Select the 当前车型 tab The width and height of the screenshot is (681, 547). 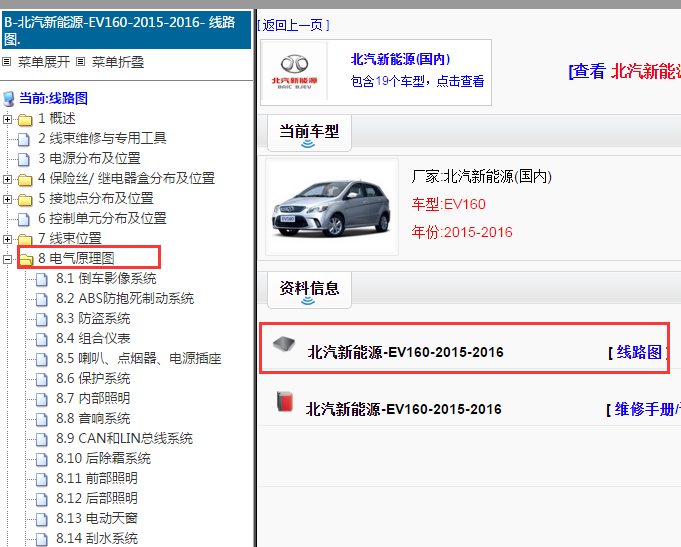pyautogui.click(x=309, y=133)
